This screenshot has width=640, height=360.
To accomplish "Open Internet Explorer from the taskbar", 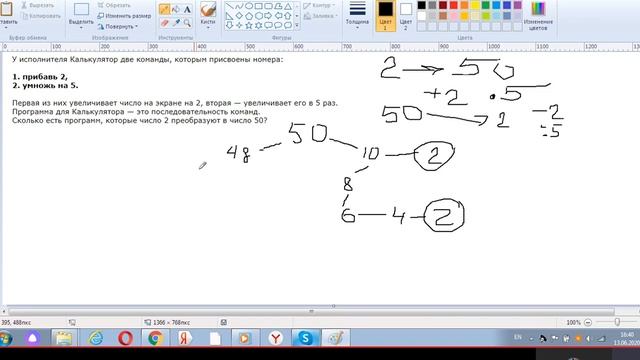I will point(95,338).
